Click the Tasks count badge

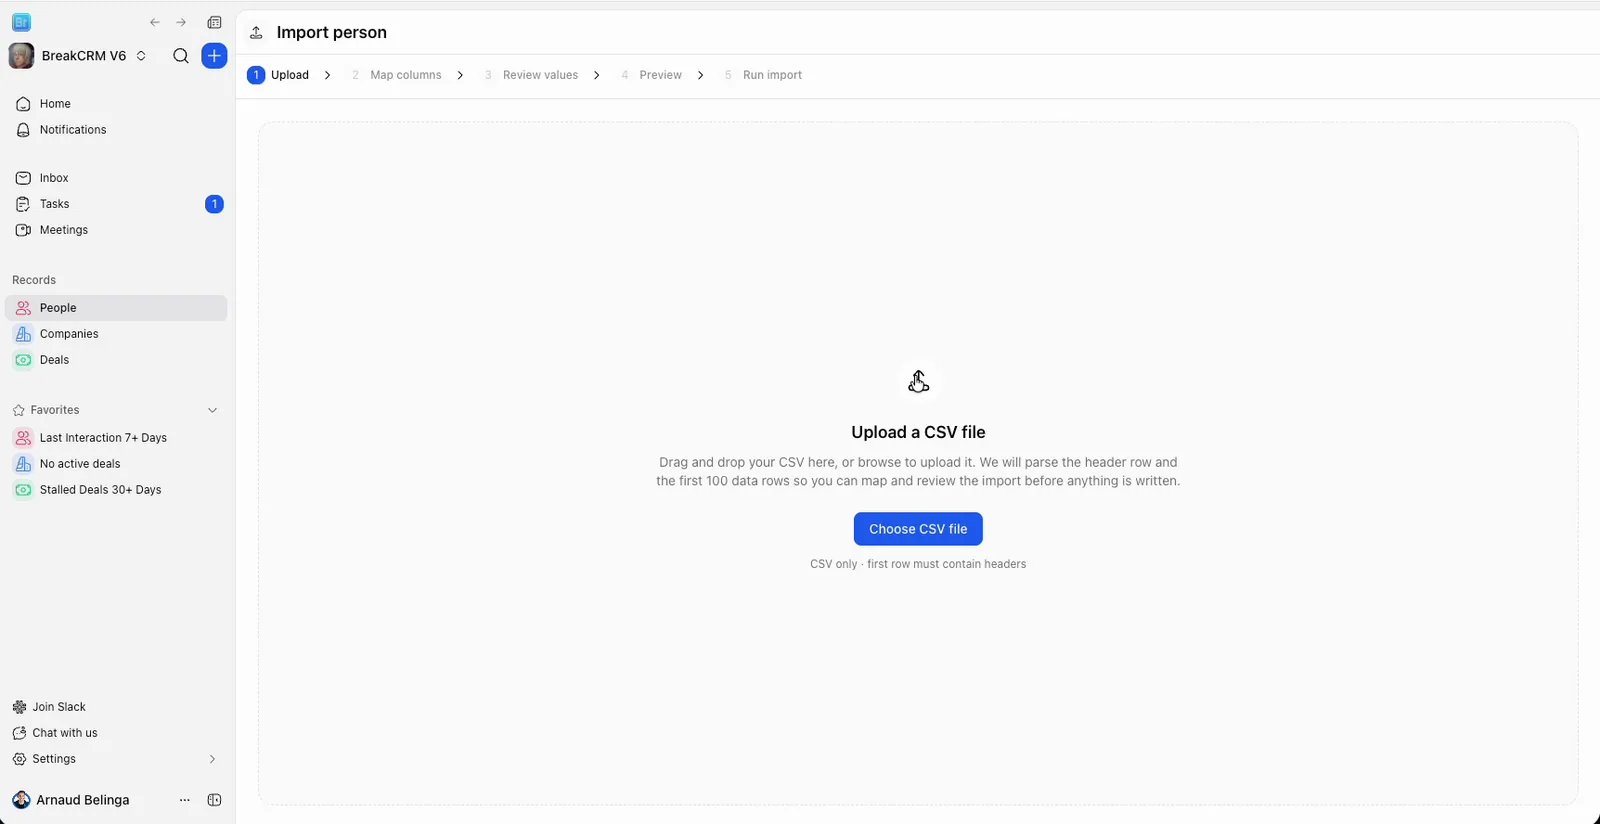(214, 204)
